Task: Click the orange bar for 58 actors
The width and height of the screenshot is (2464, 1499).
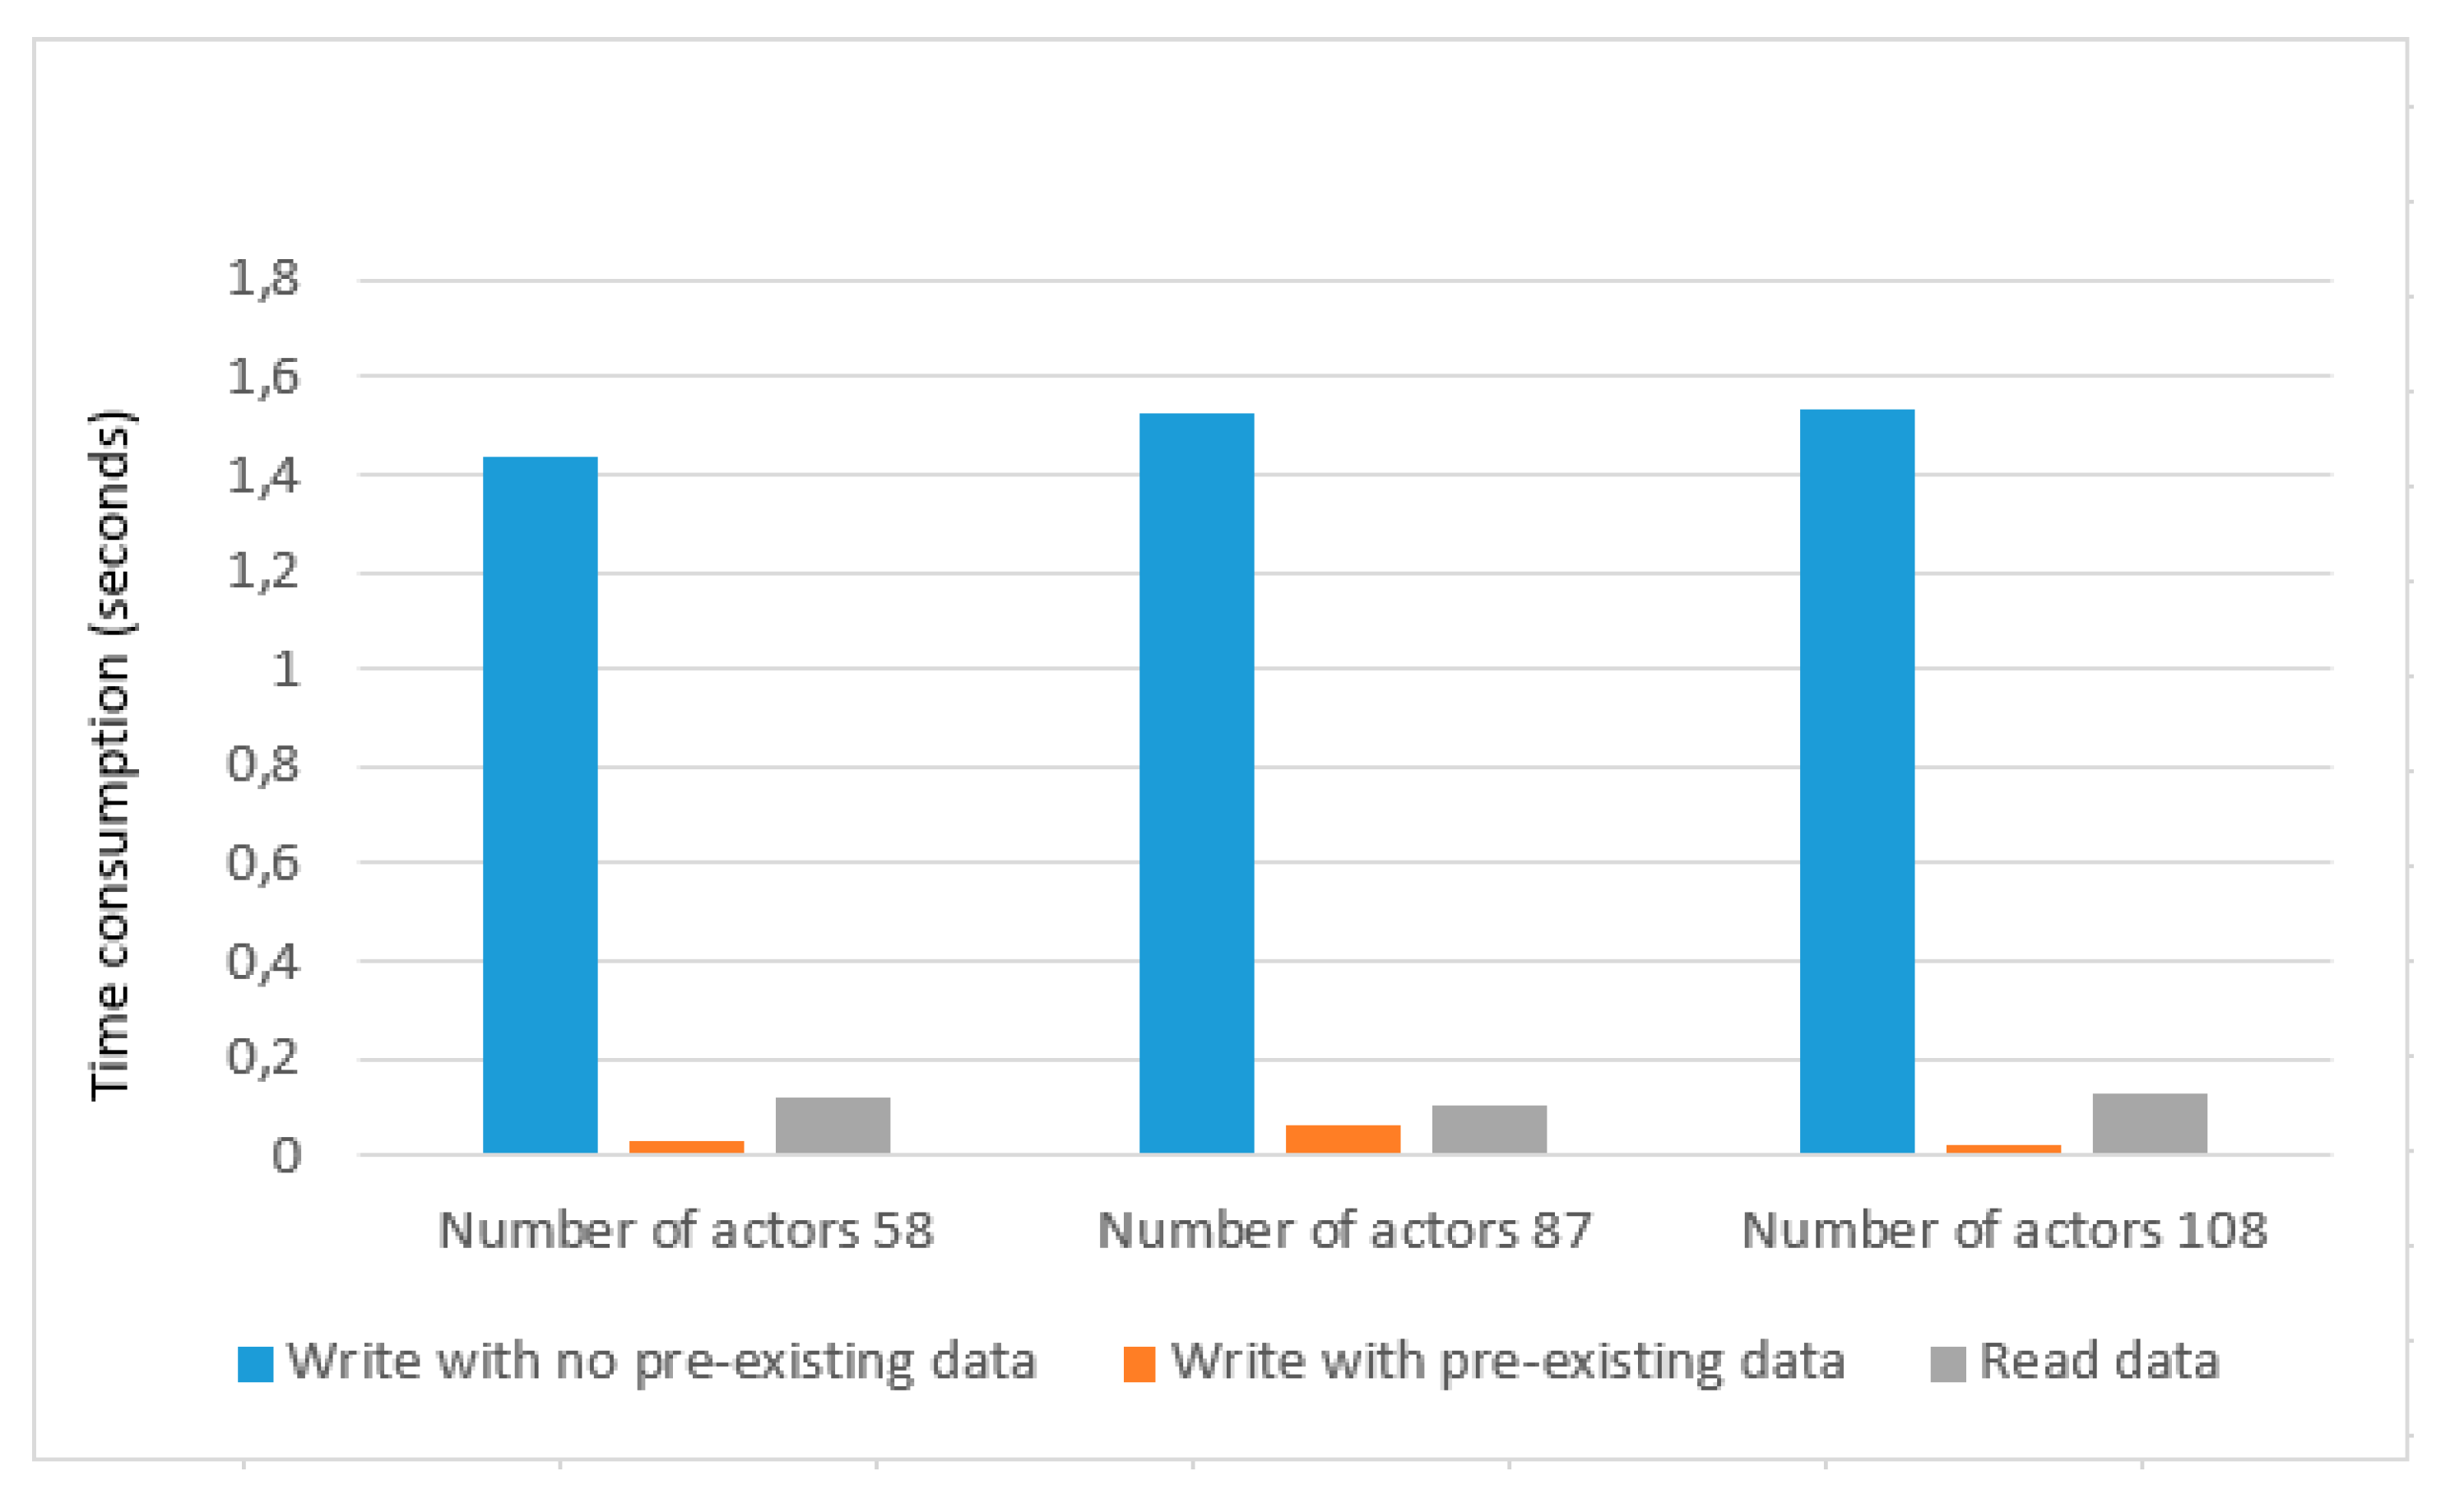Action: [x=686, y=1147]
